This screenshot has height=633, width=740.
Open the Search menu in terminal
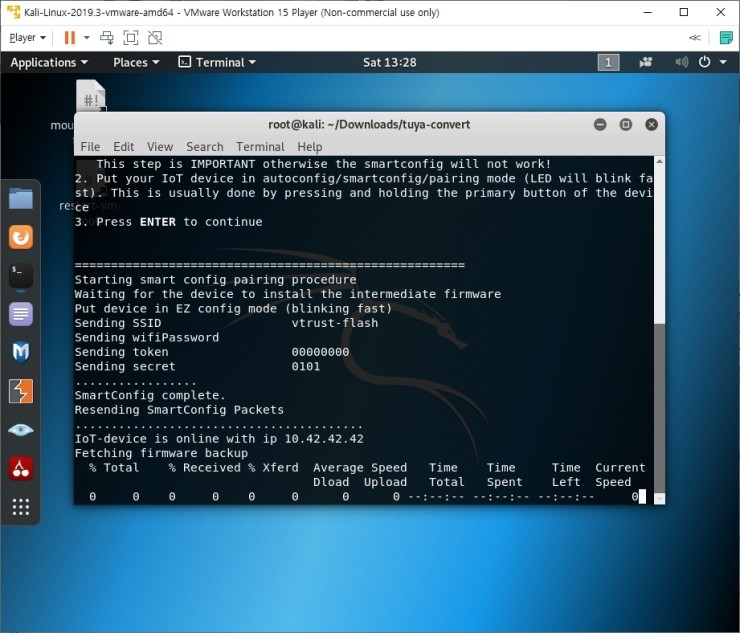(205, 147)
